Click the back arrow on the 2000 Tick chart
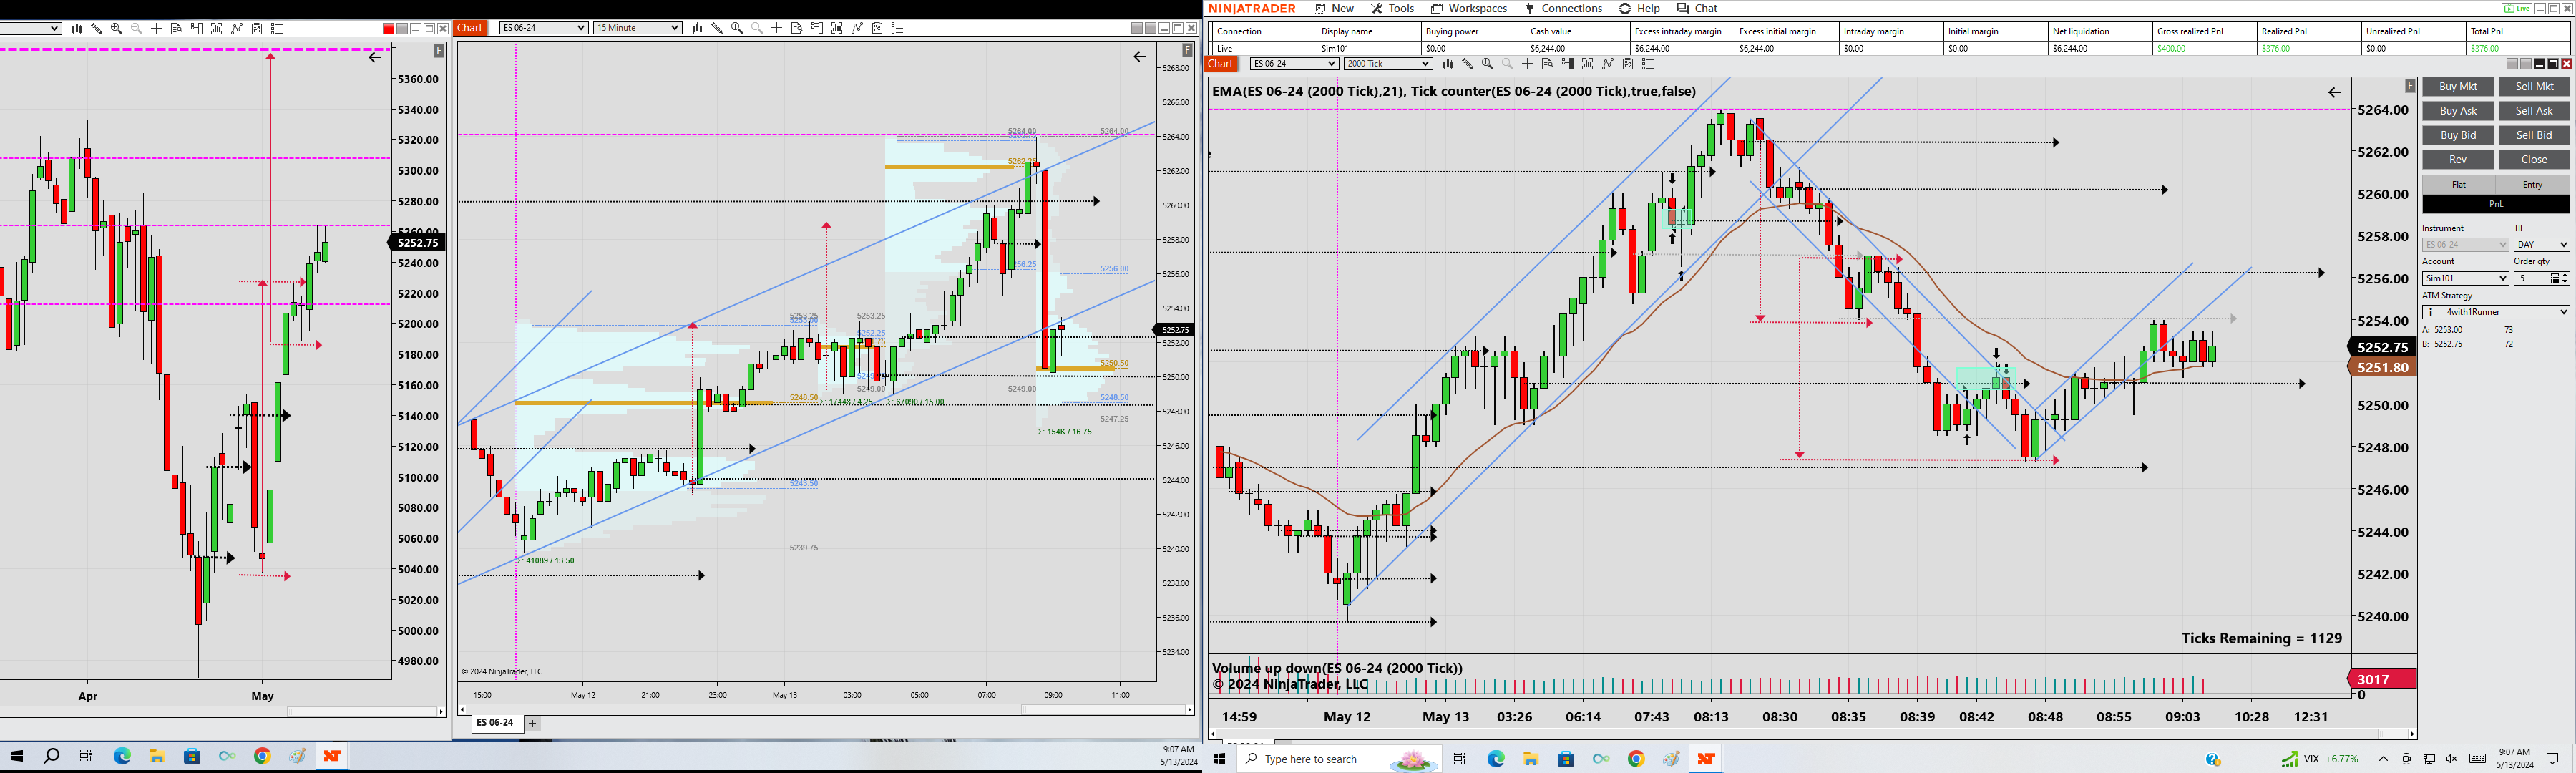The image size is (2576, 773). point(2335,92)
